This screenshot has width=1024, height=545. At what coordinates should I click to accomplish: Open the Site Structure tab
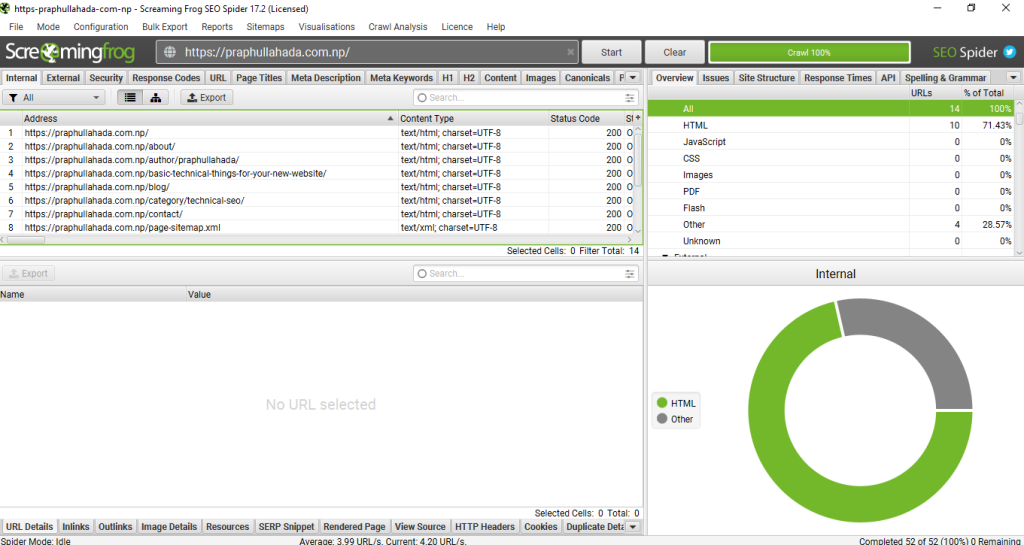[x=766, y=78]
